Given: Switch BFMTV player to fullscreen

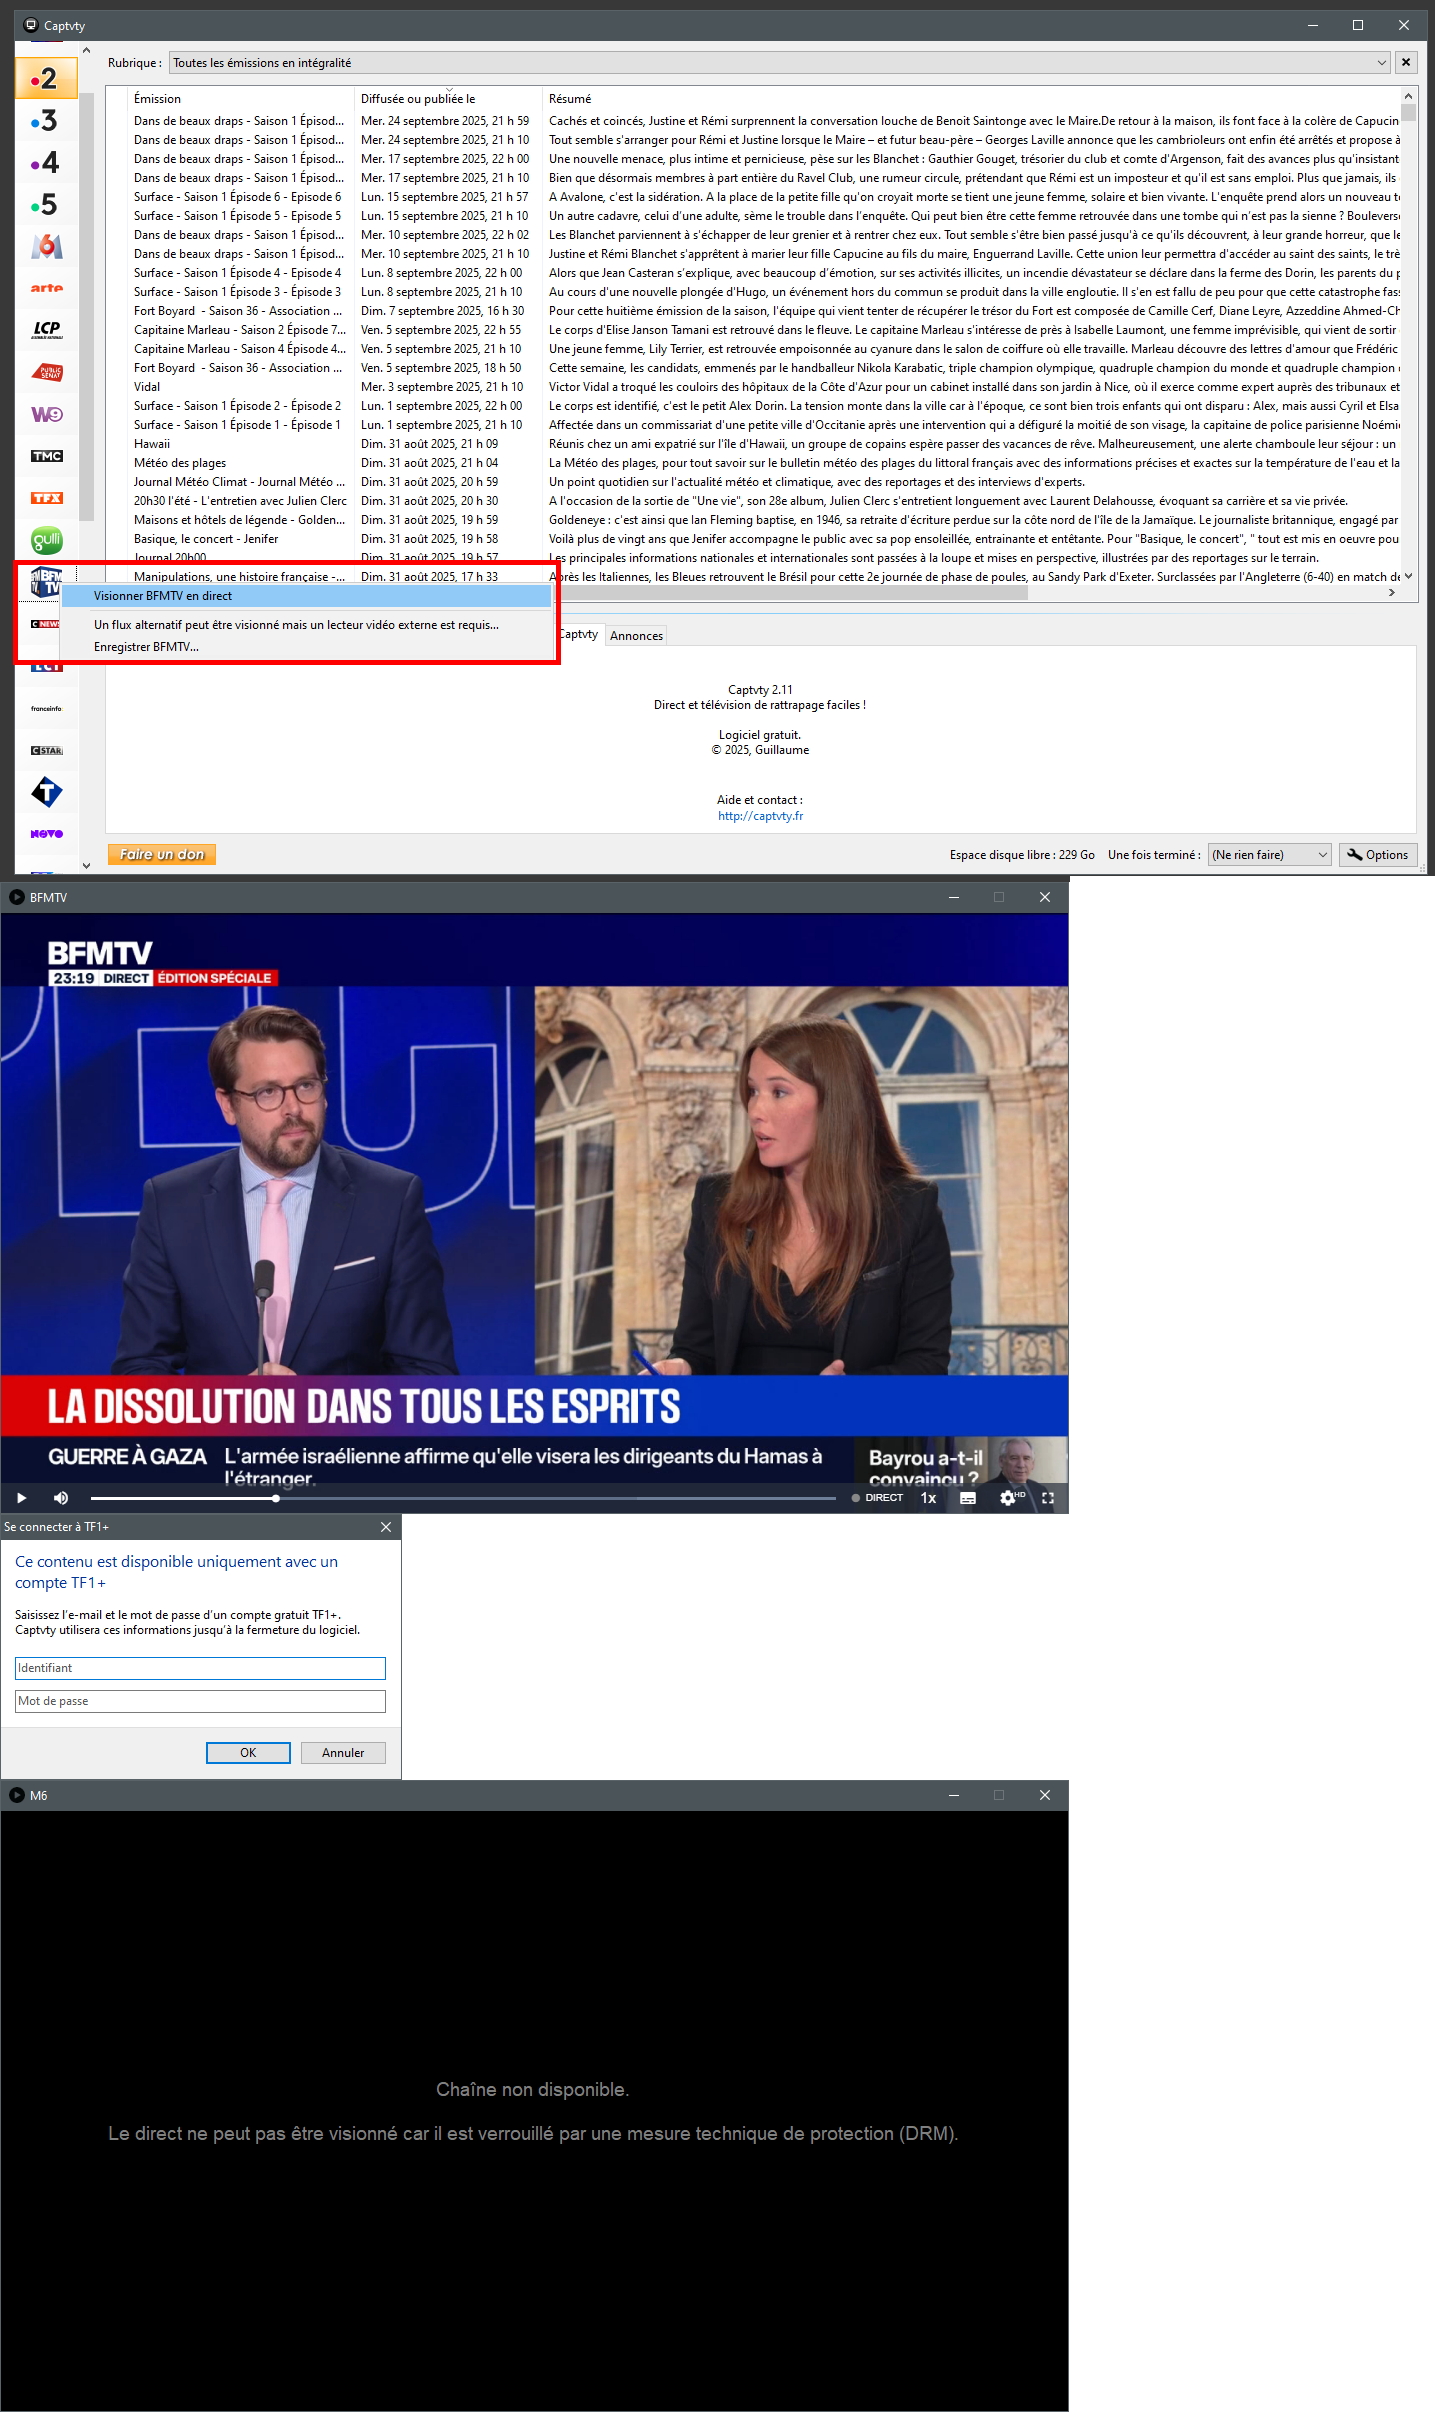Looking at the screenshot, I should pyautogui.click(x=1048, y=1498).
